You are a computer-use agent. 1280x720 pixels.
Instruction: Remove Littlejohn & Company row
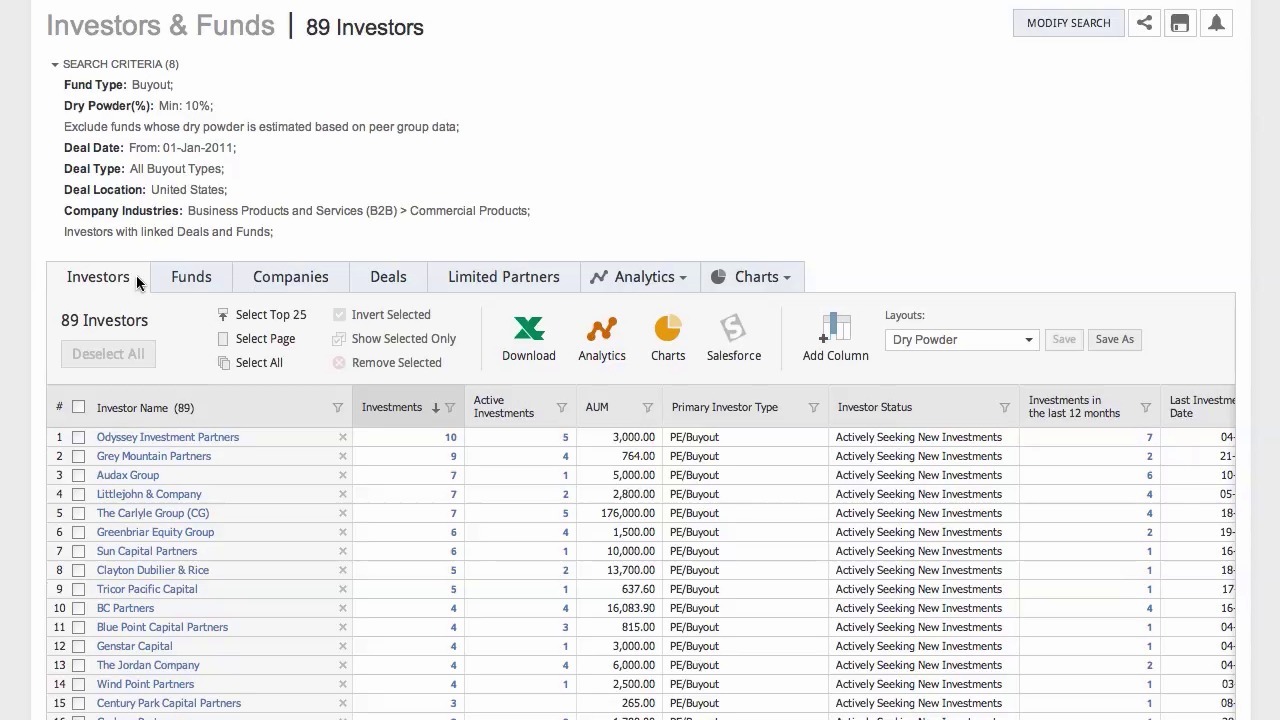click(x=343, y=494)
